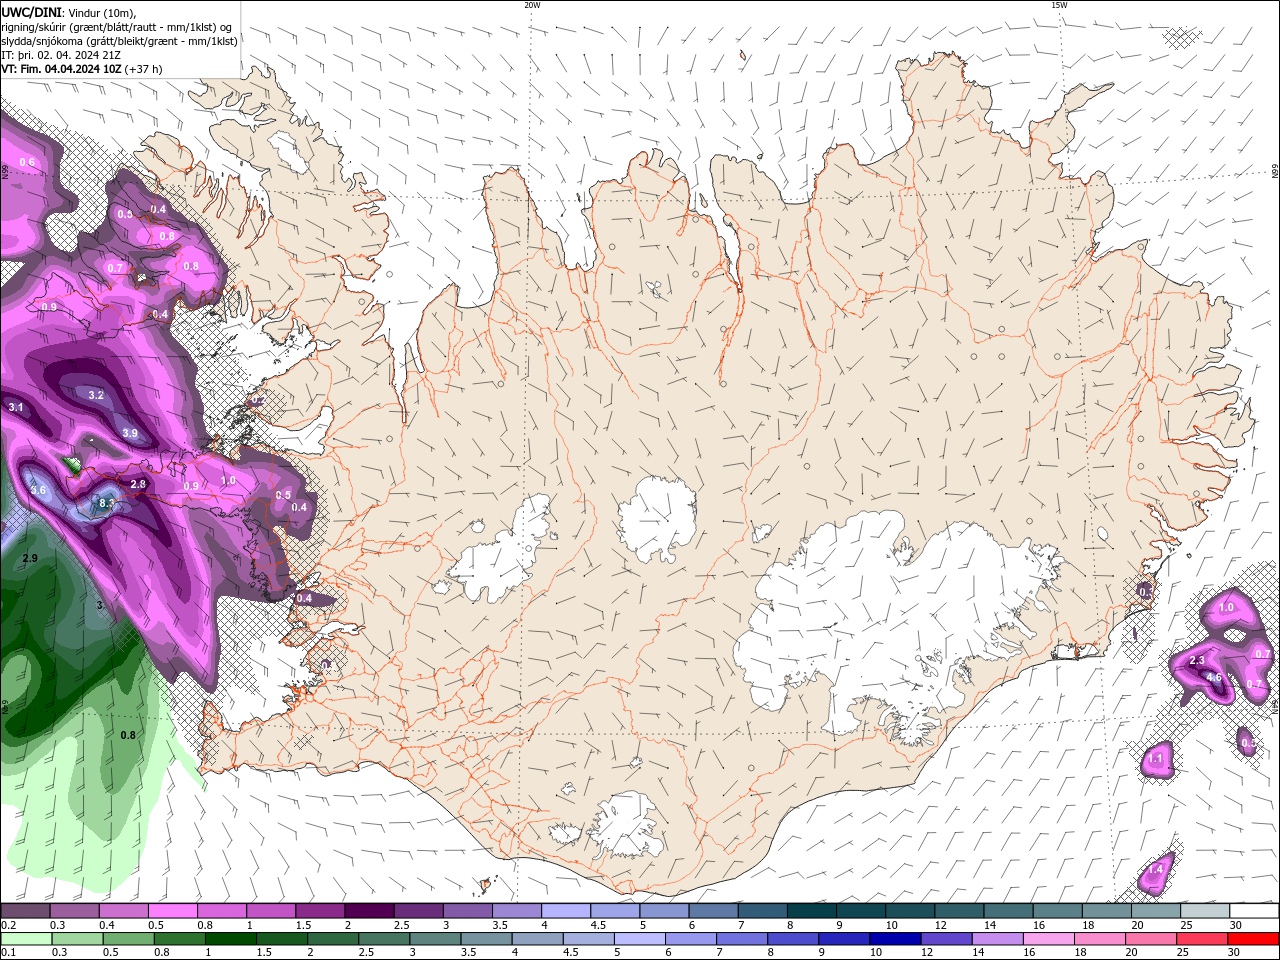Click the valid time VT: Fim. 04.04.2024 10Z
This screenshot has height=960, width=1280.
(61, 69)
